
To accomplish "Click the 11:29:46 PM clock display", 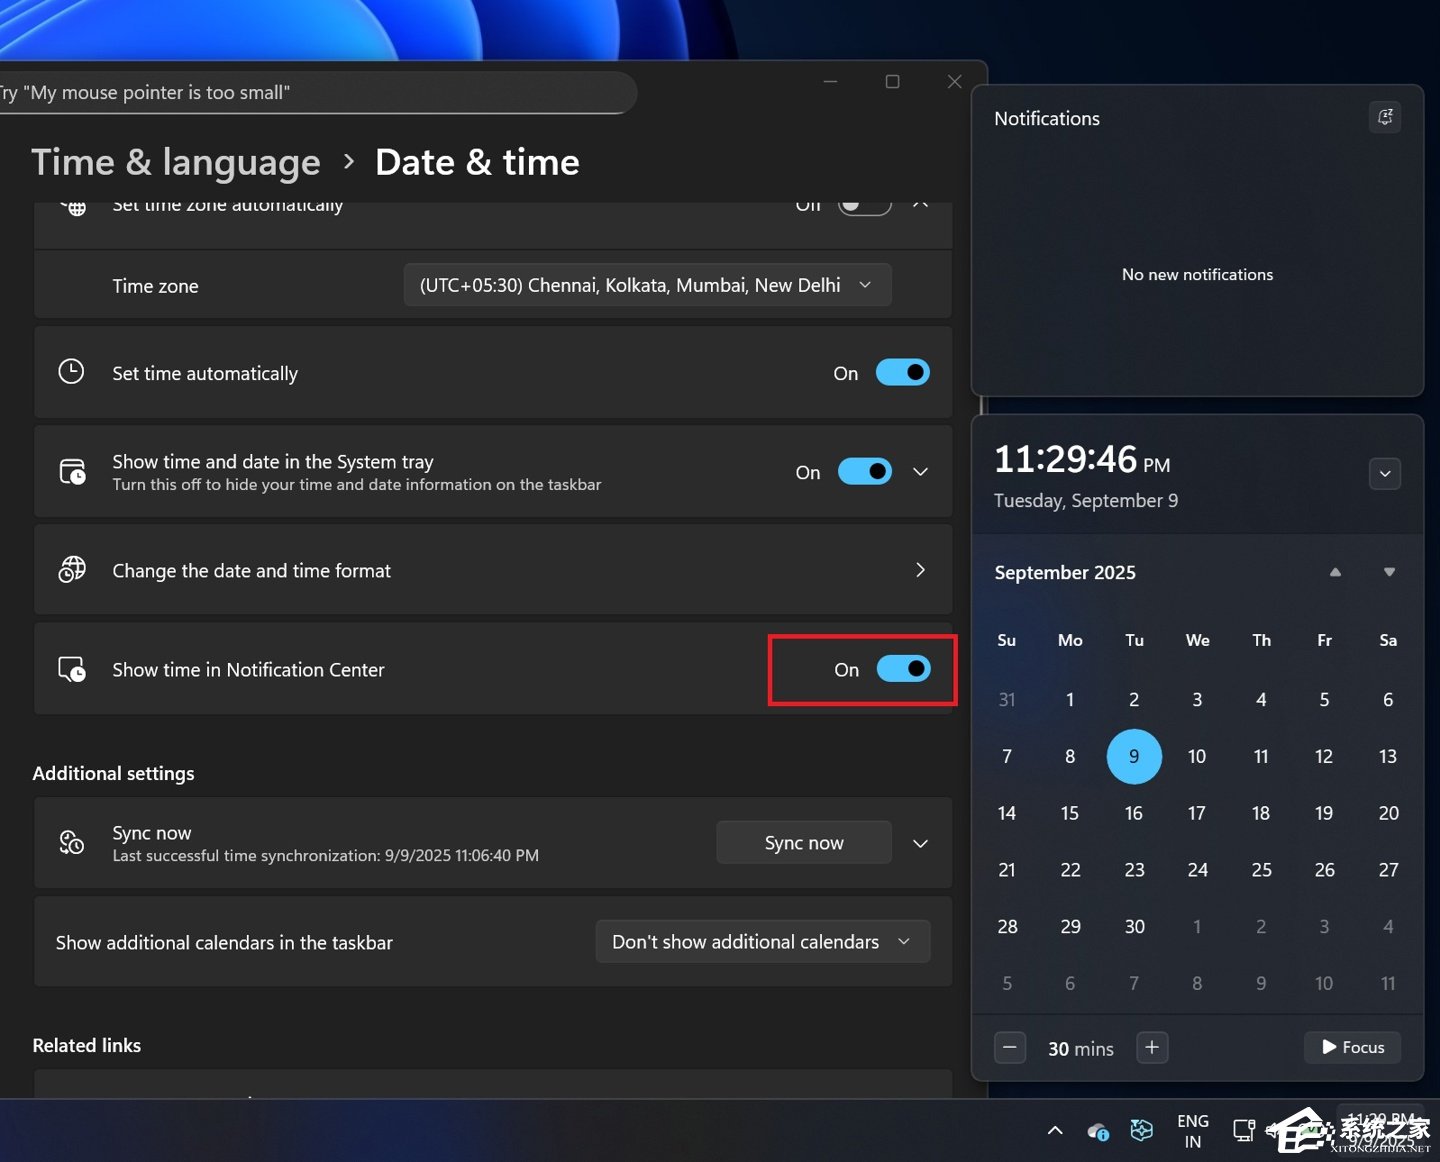I will 1082,460.
